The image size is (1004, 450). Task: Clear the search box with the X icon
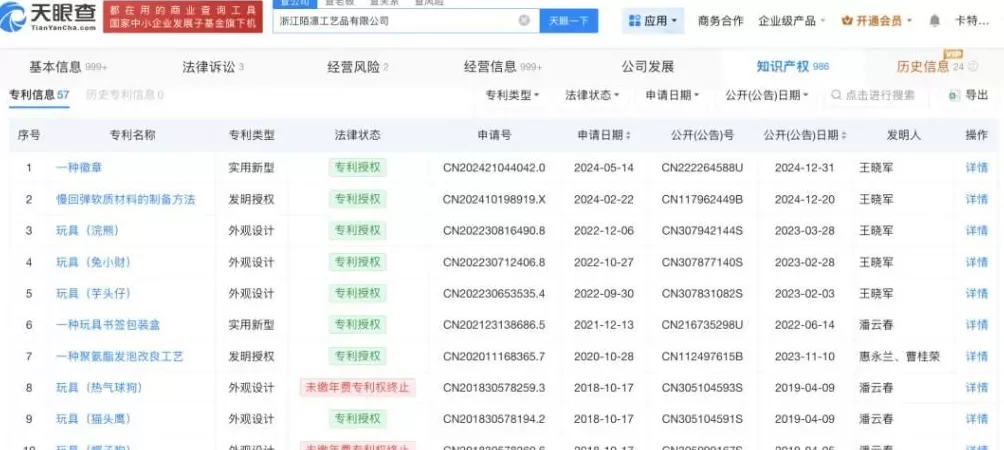click(524, 20)
